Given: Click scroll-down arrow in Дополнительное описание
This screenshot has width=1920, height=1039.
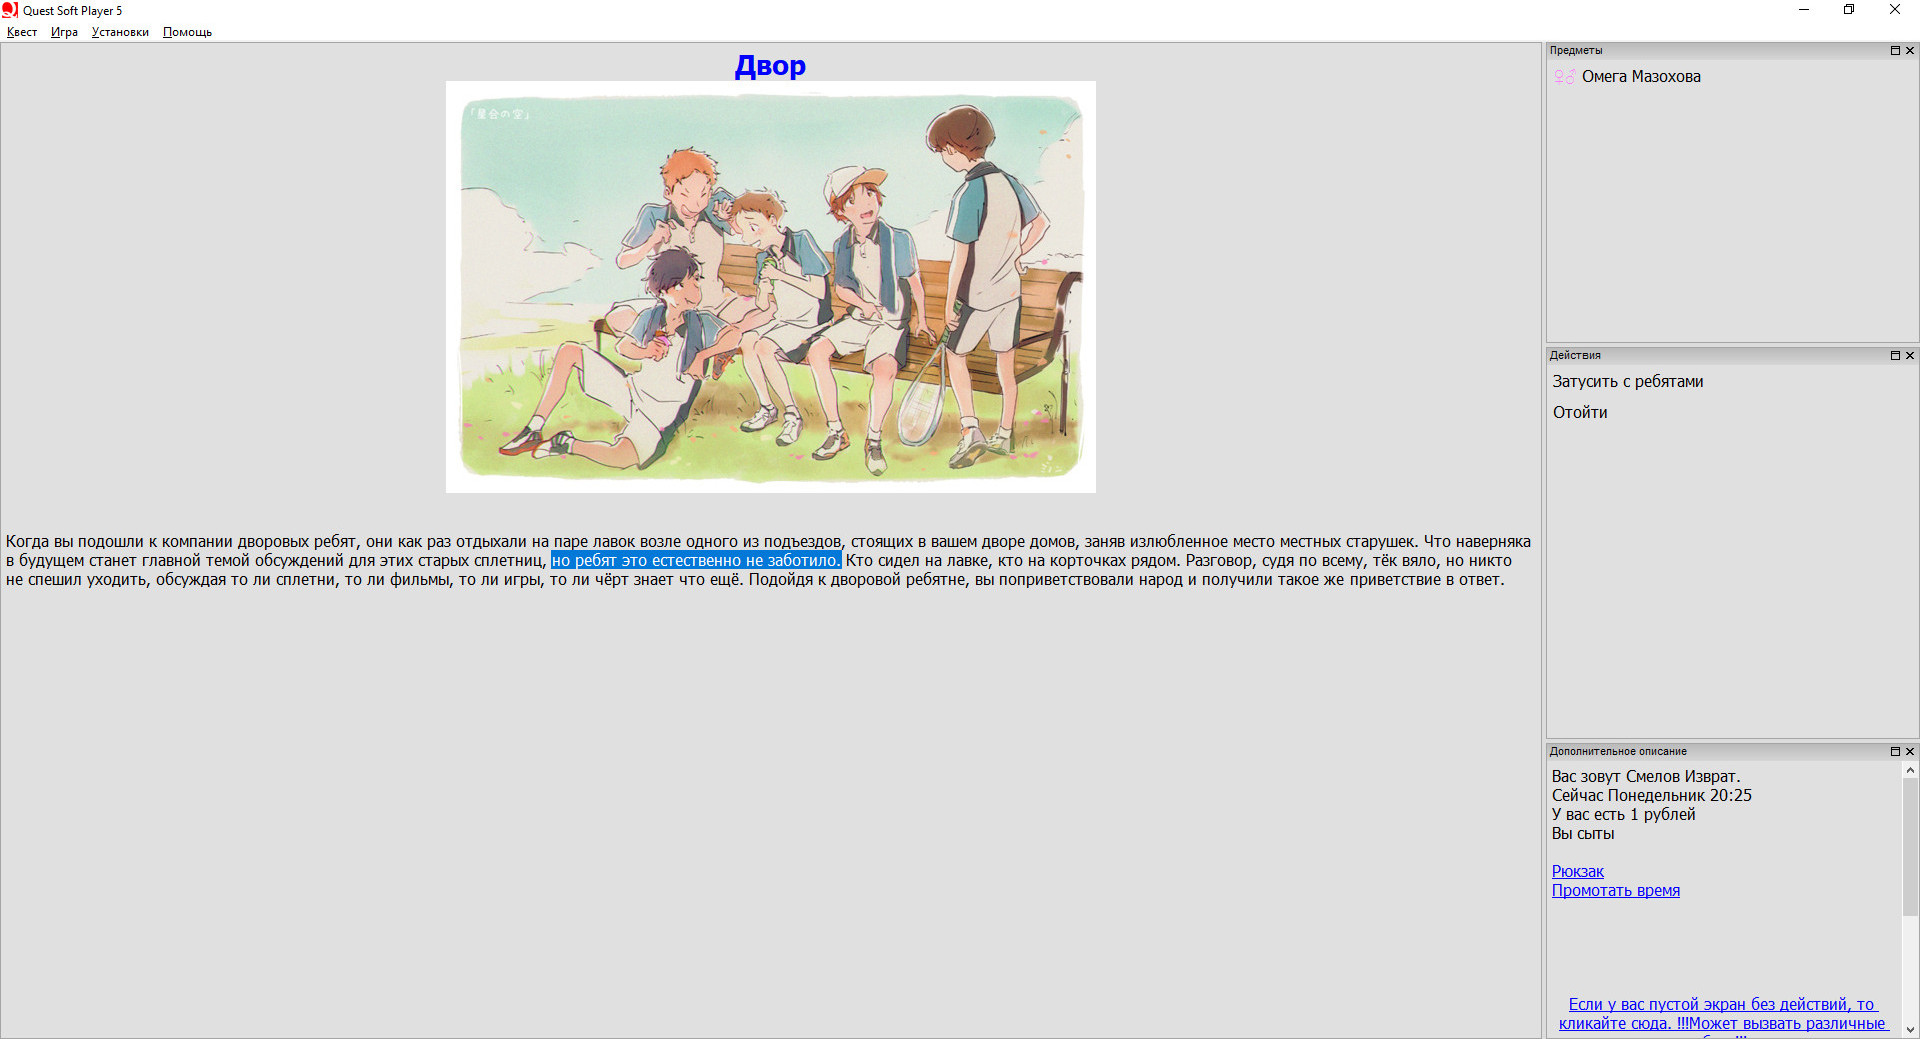Looking at the screenshot, I should 1910,1029.
